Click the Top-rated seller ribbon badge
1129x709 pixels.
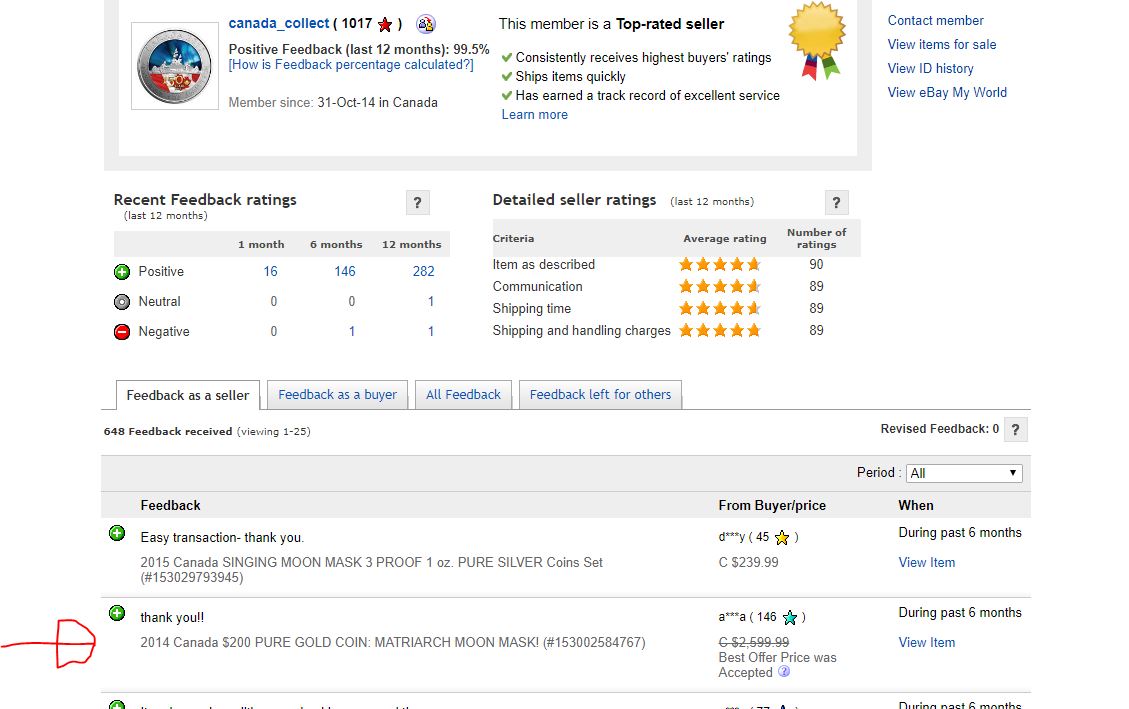[x=817, y=41]
